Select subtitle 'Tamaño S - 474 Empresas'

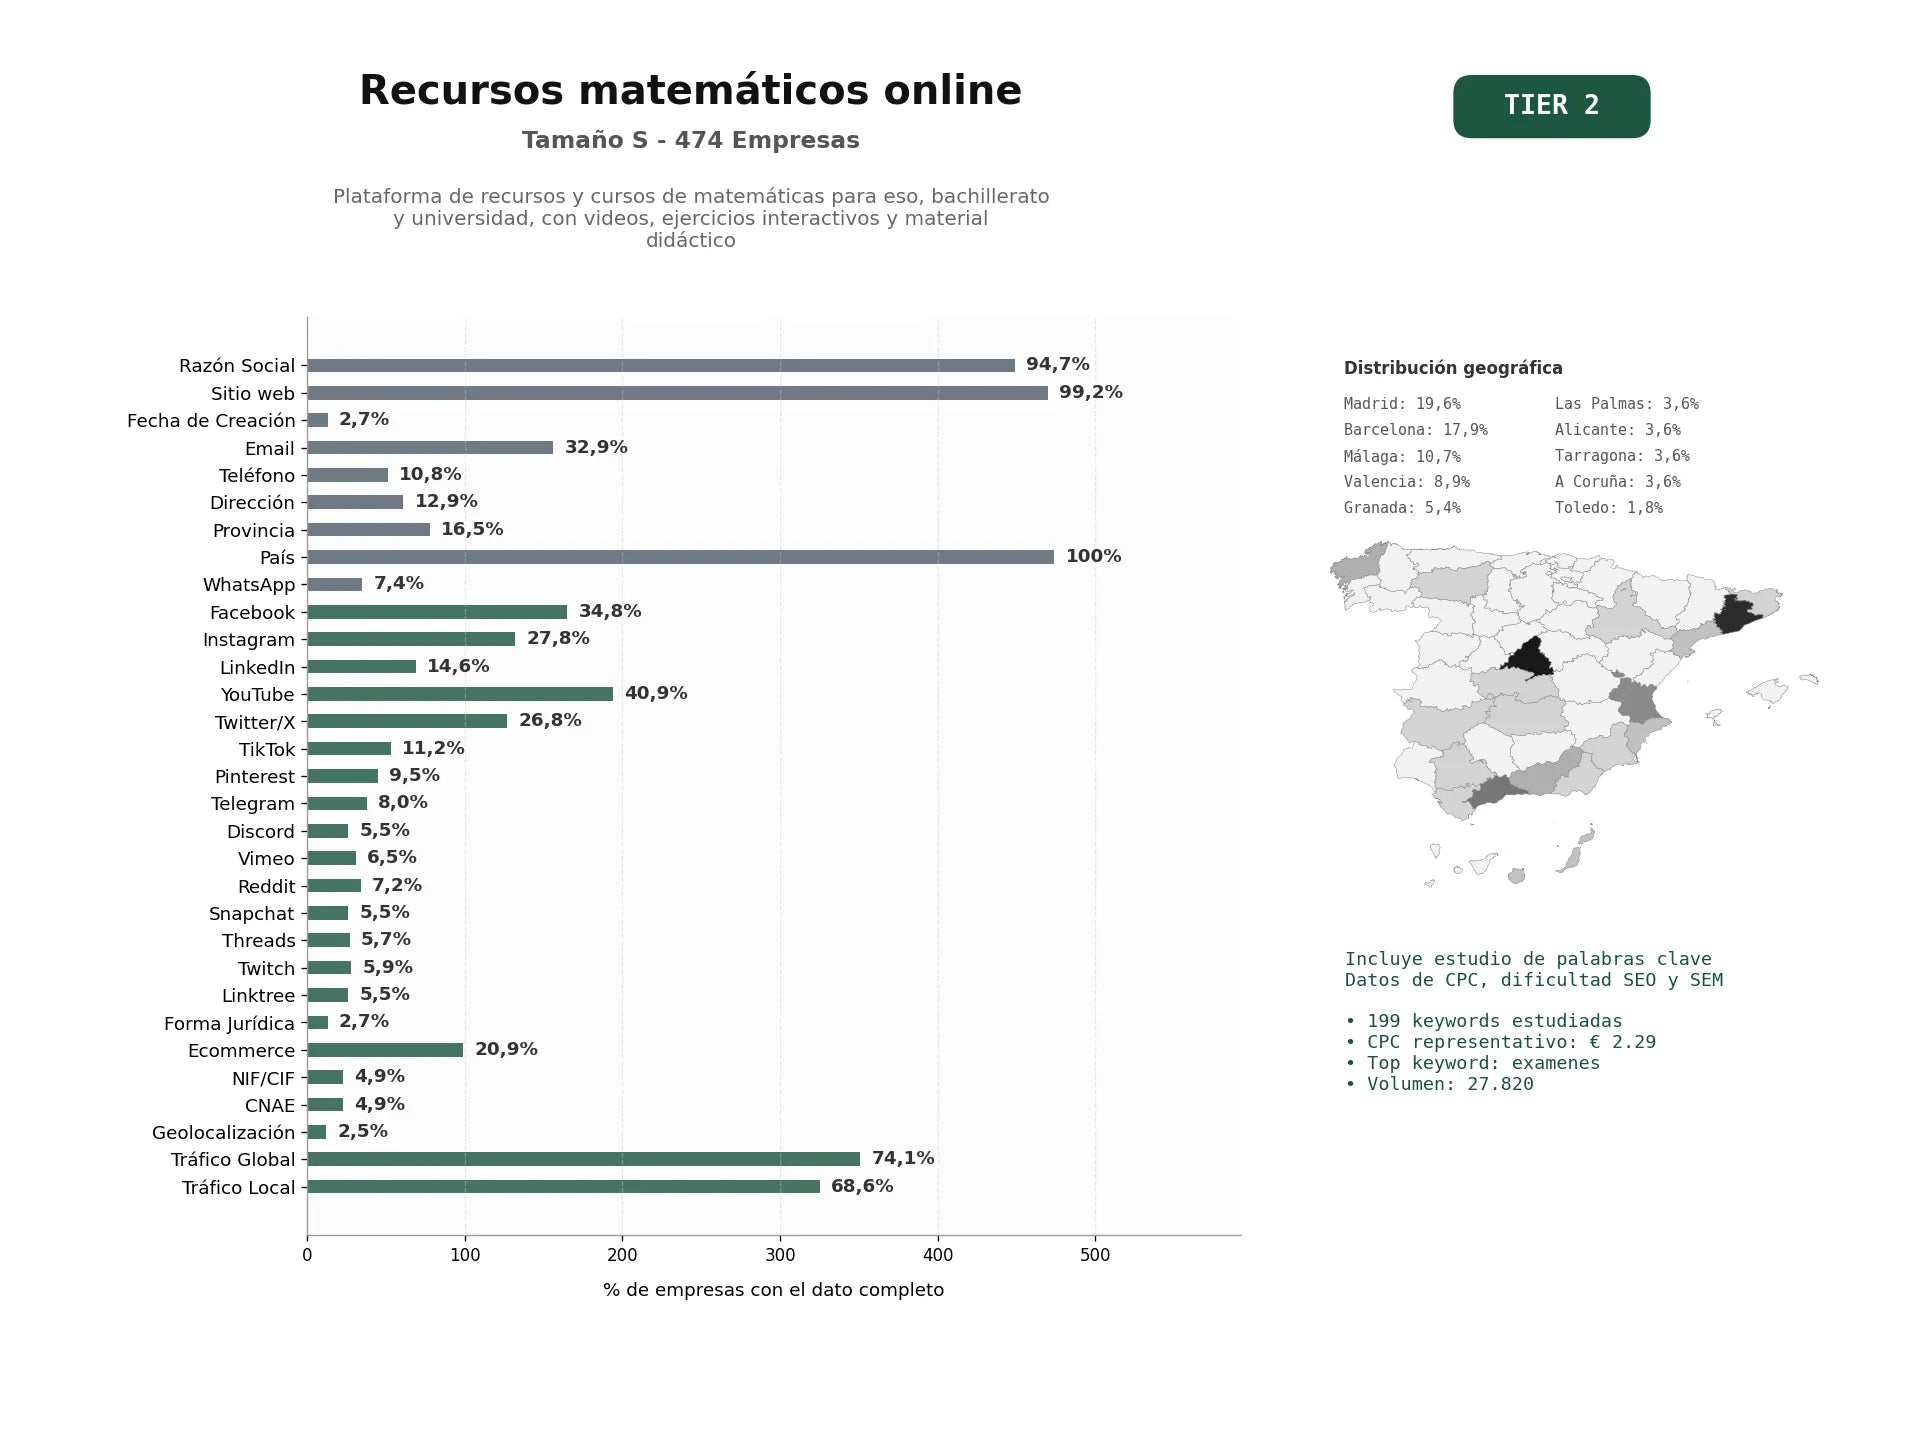pos(690,140)
